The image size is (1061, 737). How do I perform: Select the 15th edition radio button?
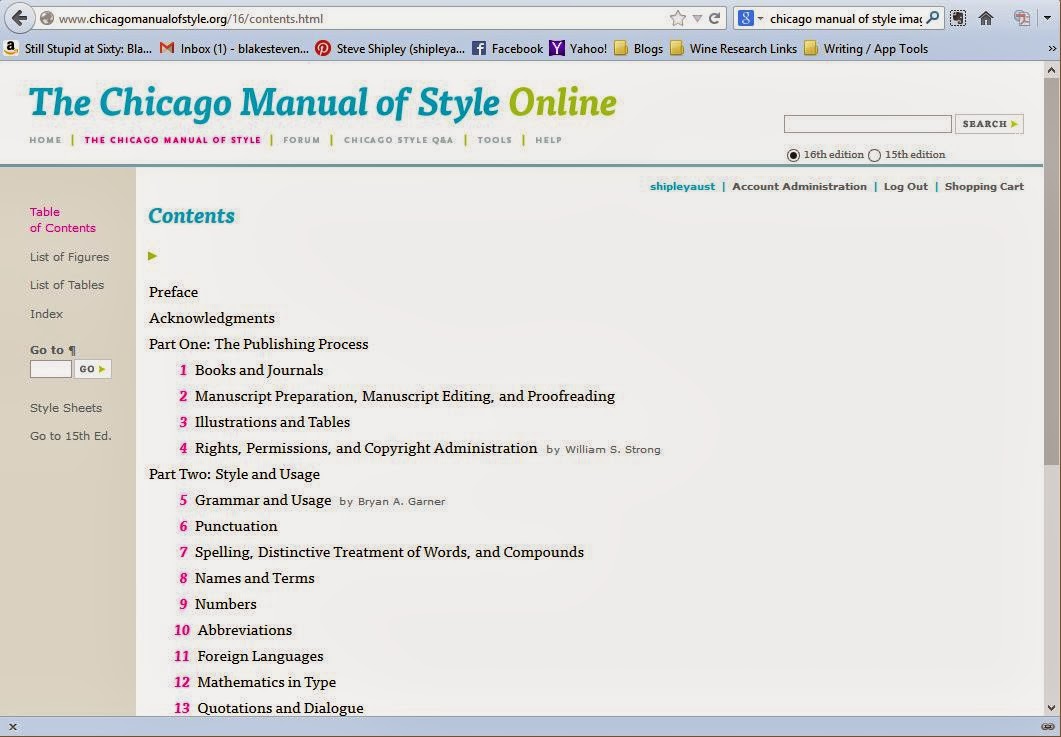tap(874, 155)
